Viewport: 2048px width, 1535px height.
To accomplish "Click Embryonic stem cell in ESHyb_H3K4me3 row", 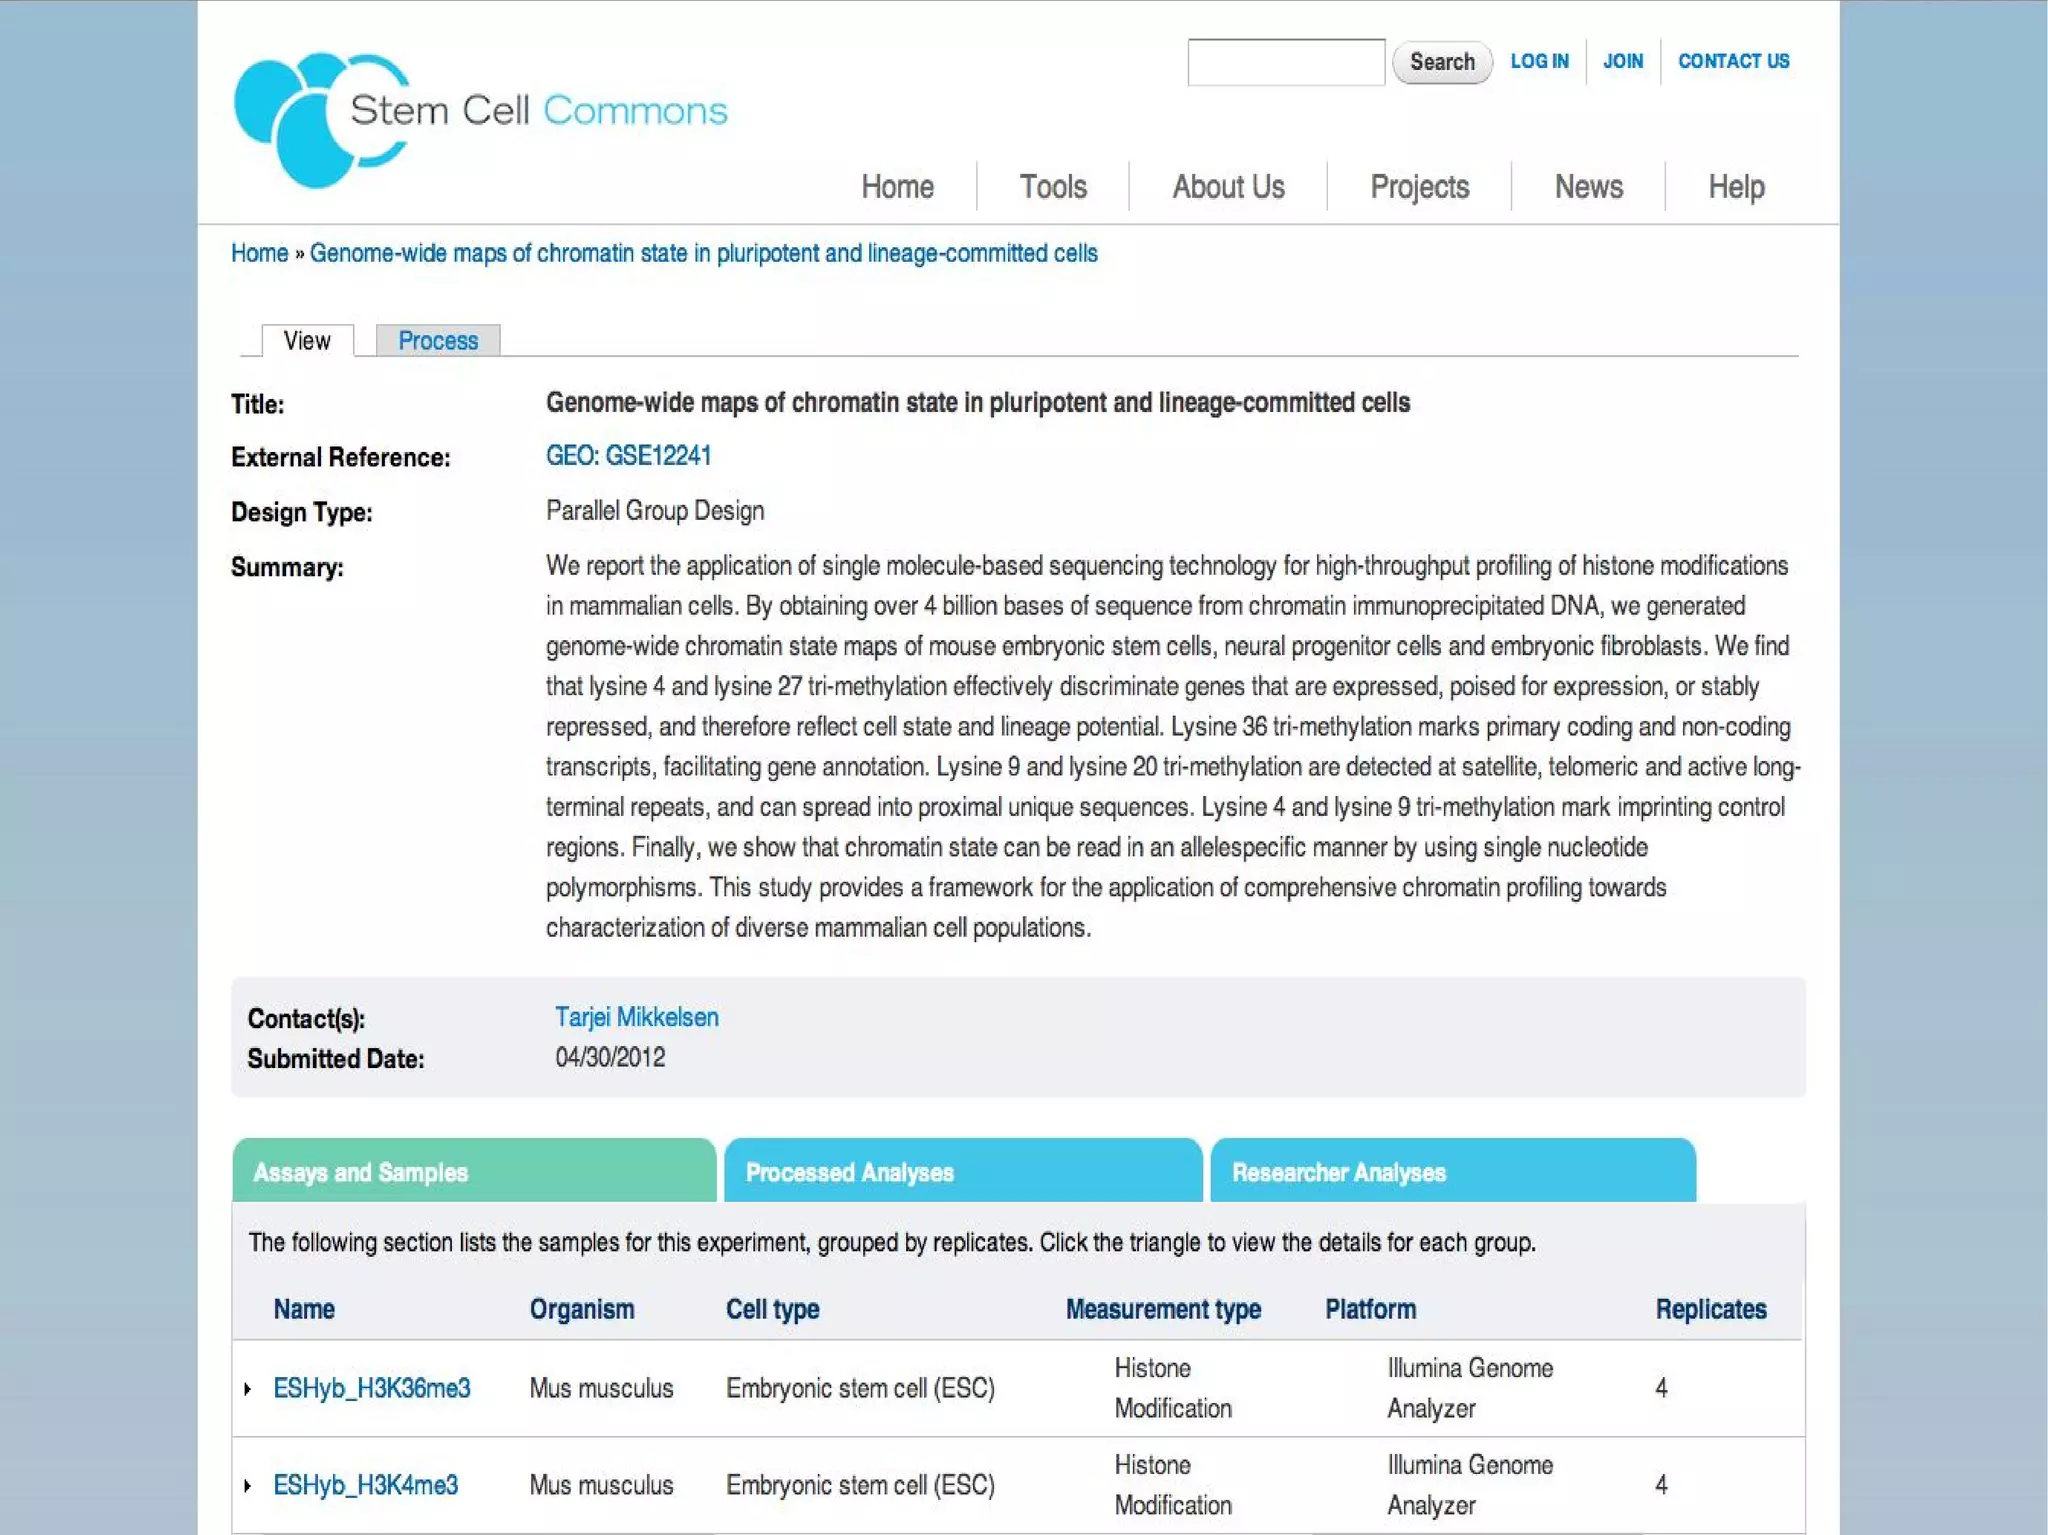I will tap(860, 1485).
